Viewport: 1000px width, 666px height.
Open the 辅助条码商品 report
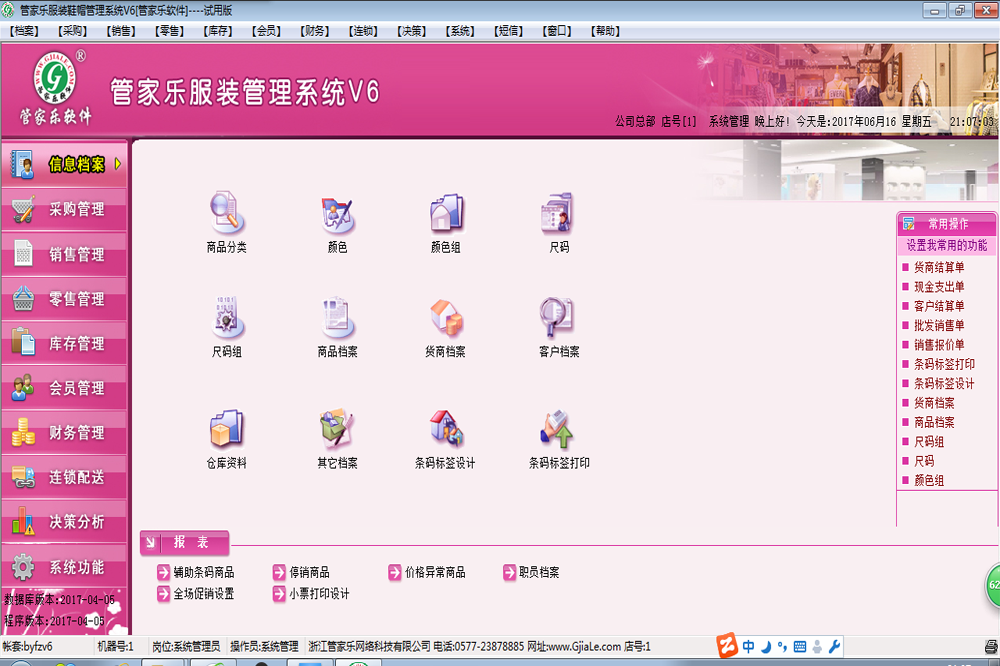click(x=196, y=572)
